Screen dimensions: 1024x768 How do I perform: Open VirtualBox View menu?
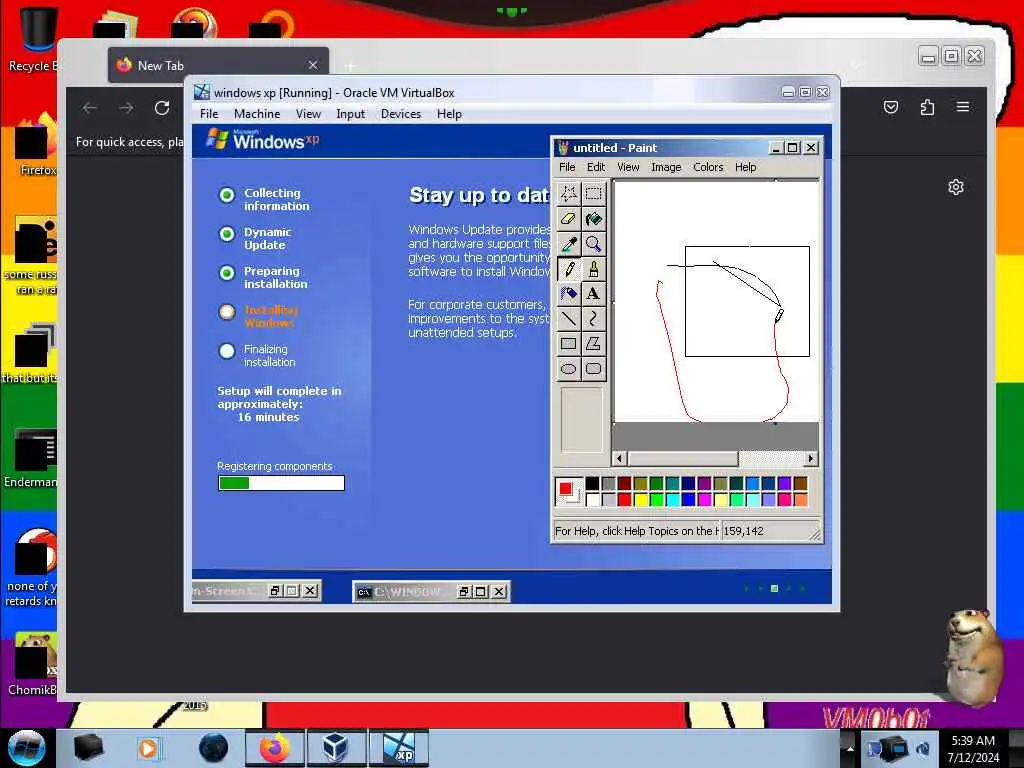[x=308, y=114]
